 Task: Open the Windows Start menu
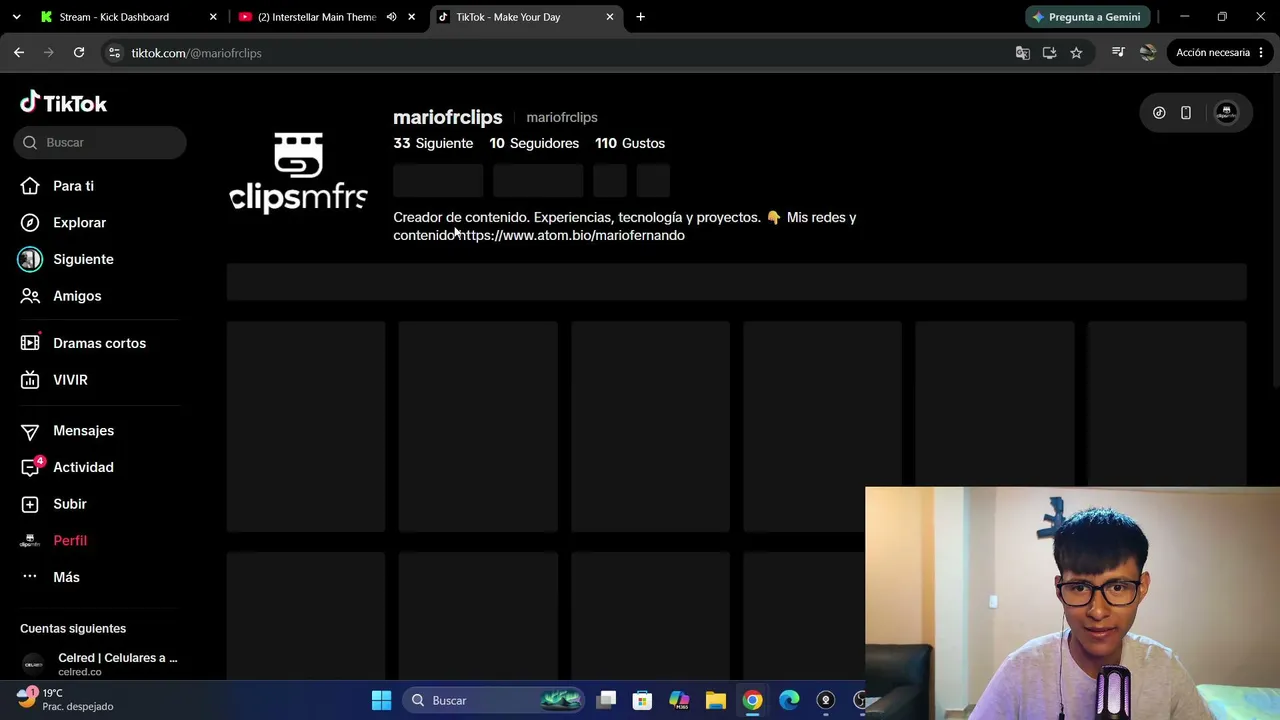point(381,700)
